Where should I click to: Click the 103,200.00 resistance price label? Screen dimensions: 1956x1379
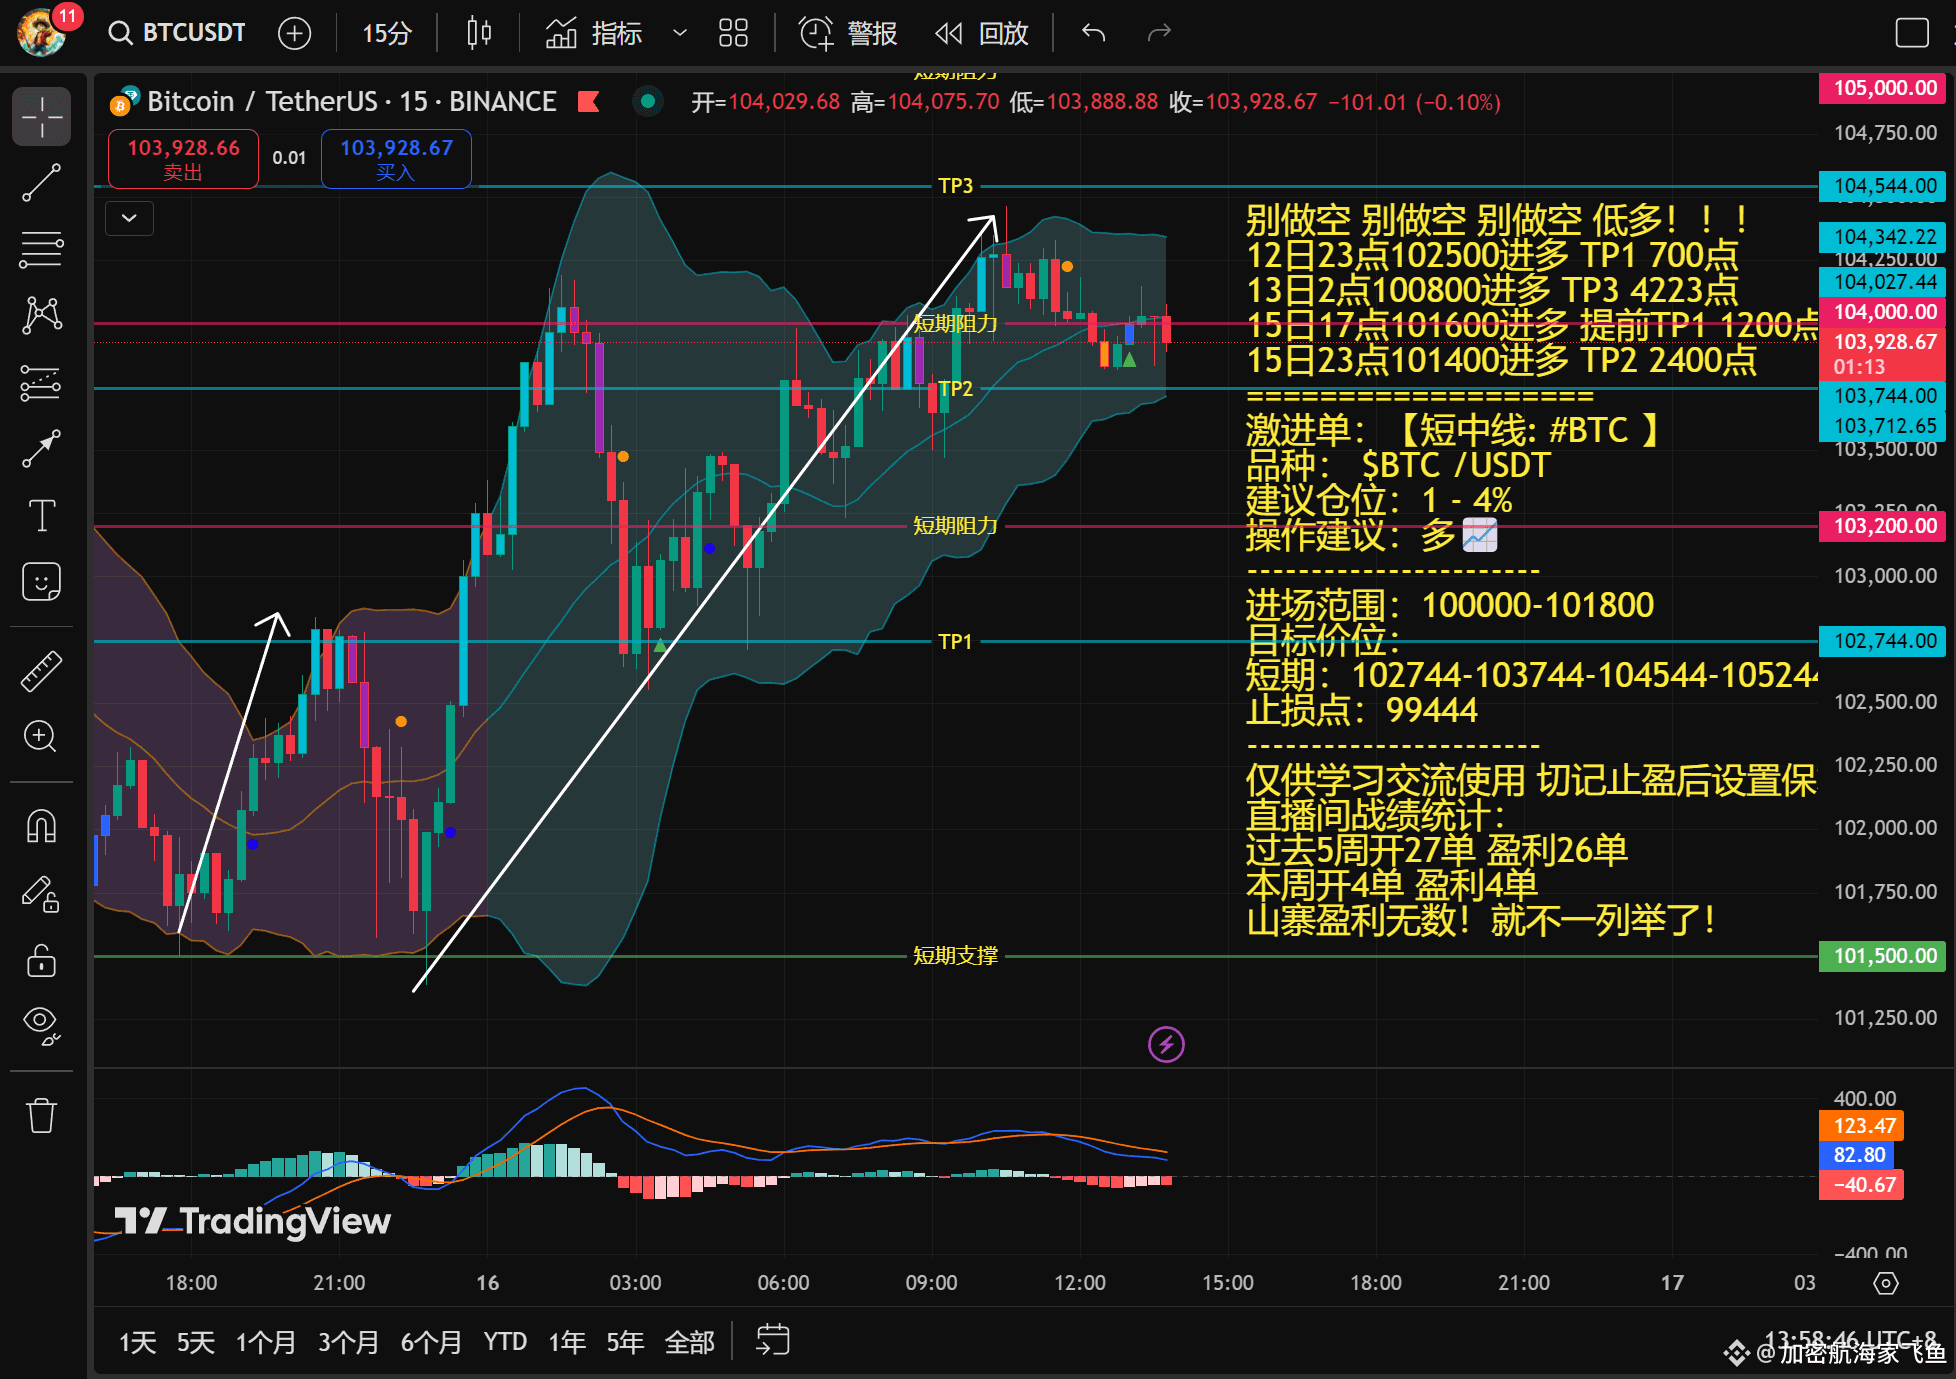pyautogui.click(x=1883, y=526)
